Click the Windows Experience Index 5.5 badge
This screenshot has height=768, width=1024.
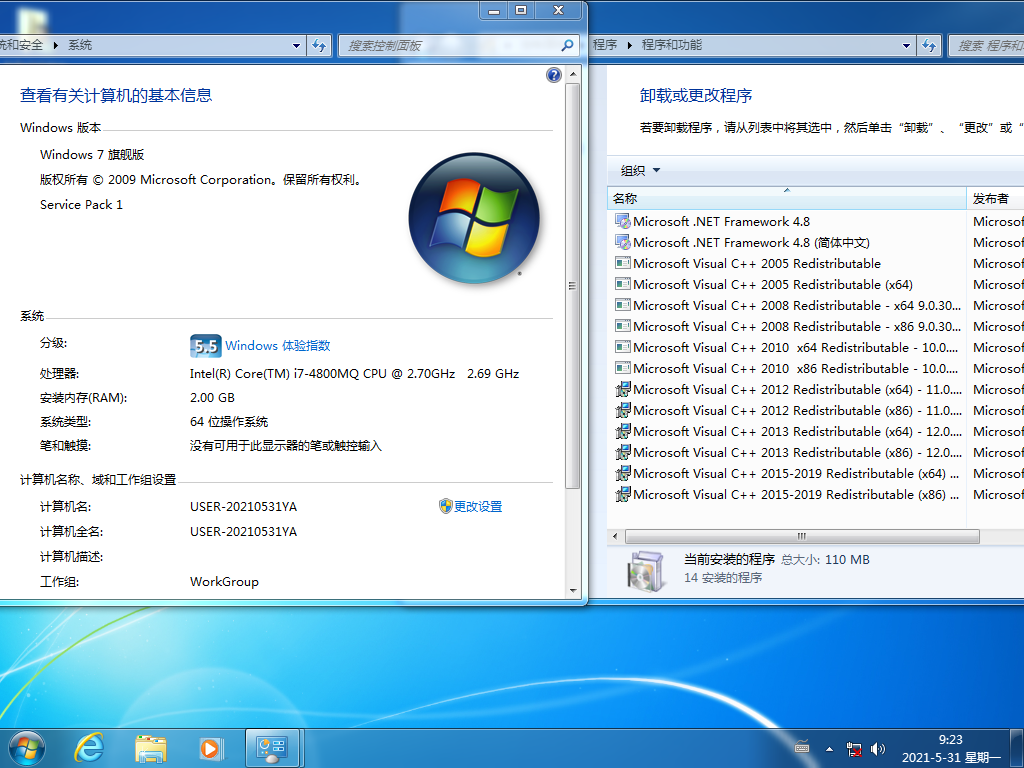(x=206, y=345)
